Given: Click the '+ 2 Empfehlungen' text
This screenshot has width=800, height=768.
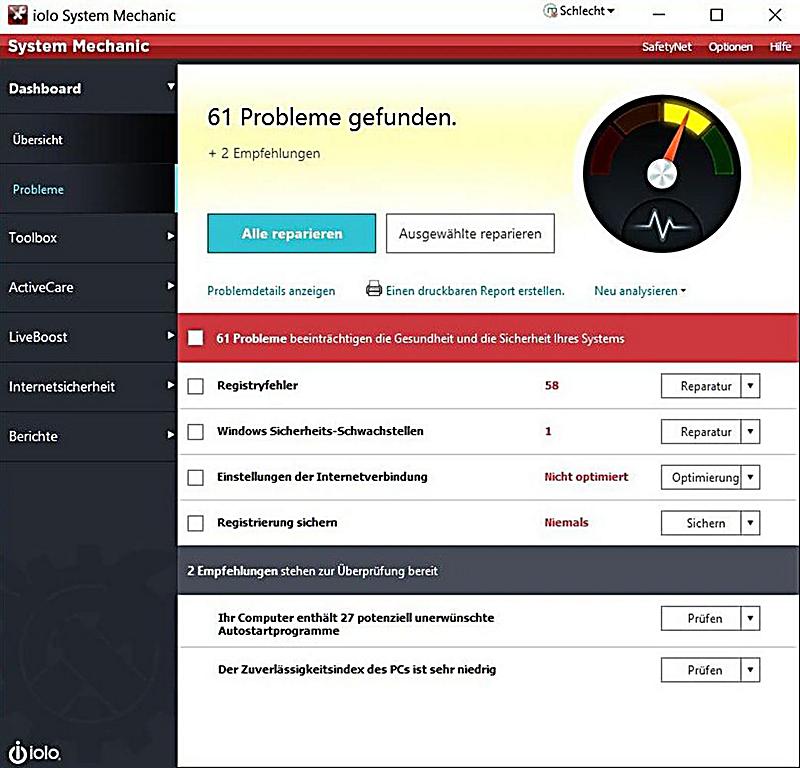Looking at the screenshot, I should click(x=264, y=153).
